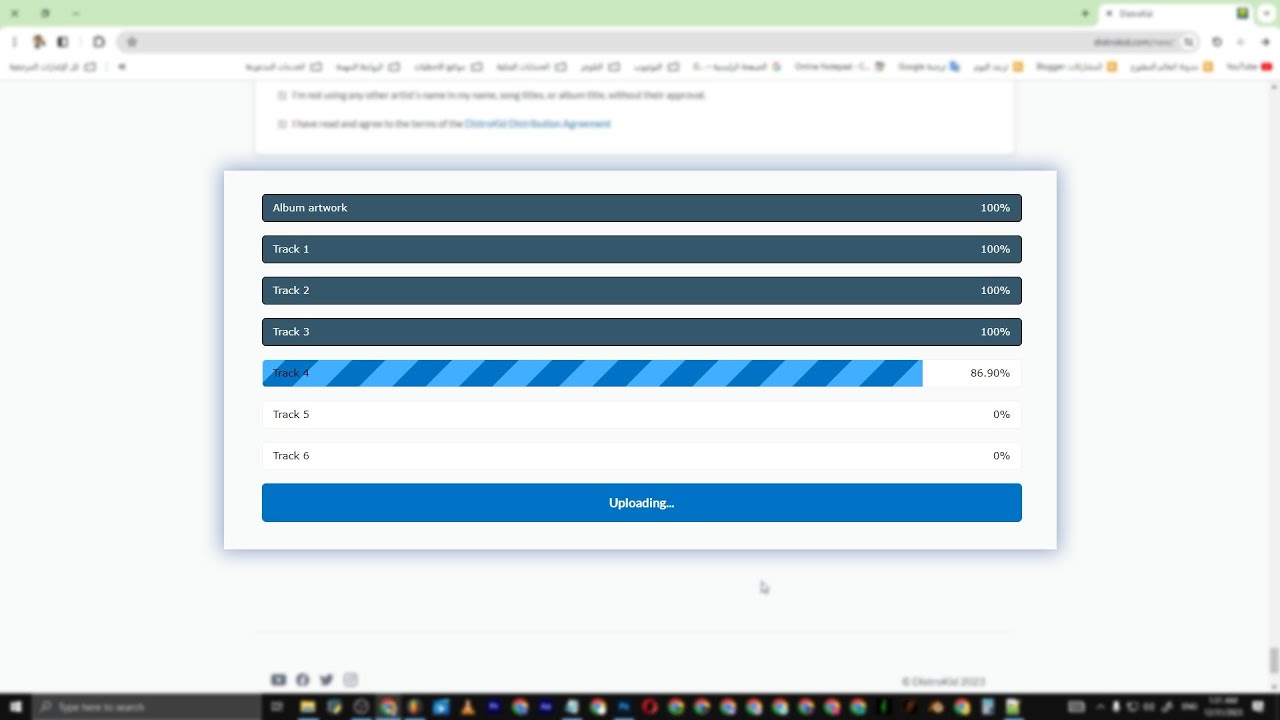
Task: Click the address bar URL field
Action: (x=655, y=42)
